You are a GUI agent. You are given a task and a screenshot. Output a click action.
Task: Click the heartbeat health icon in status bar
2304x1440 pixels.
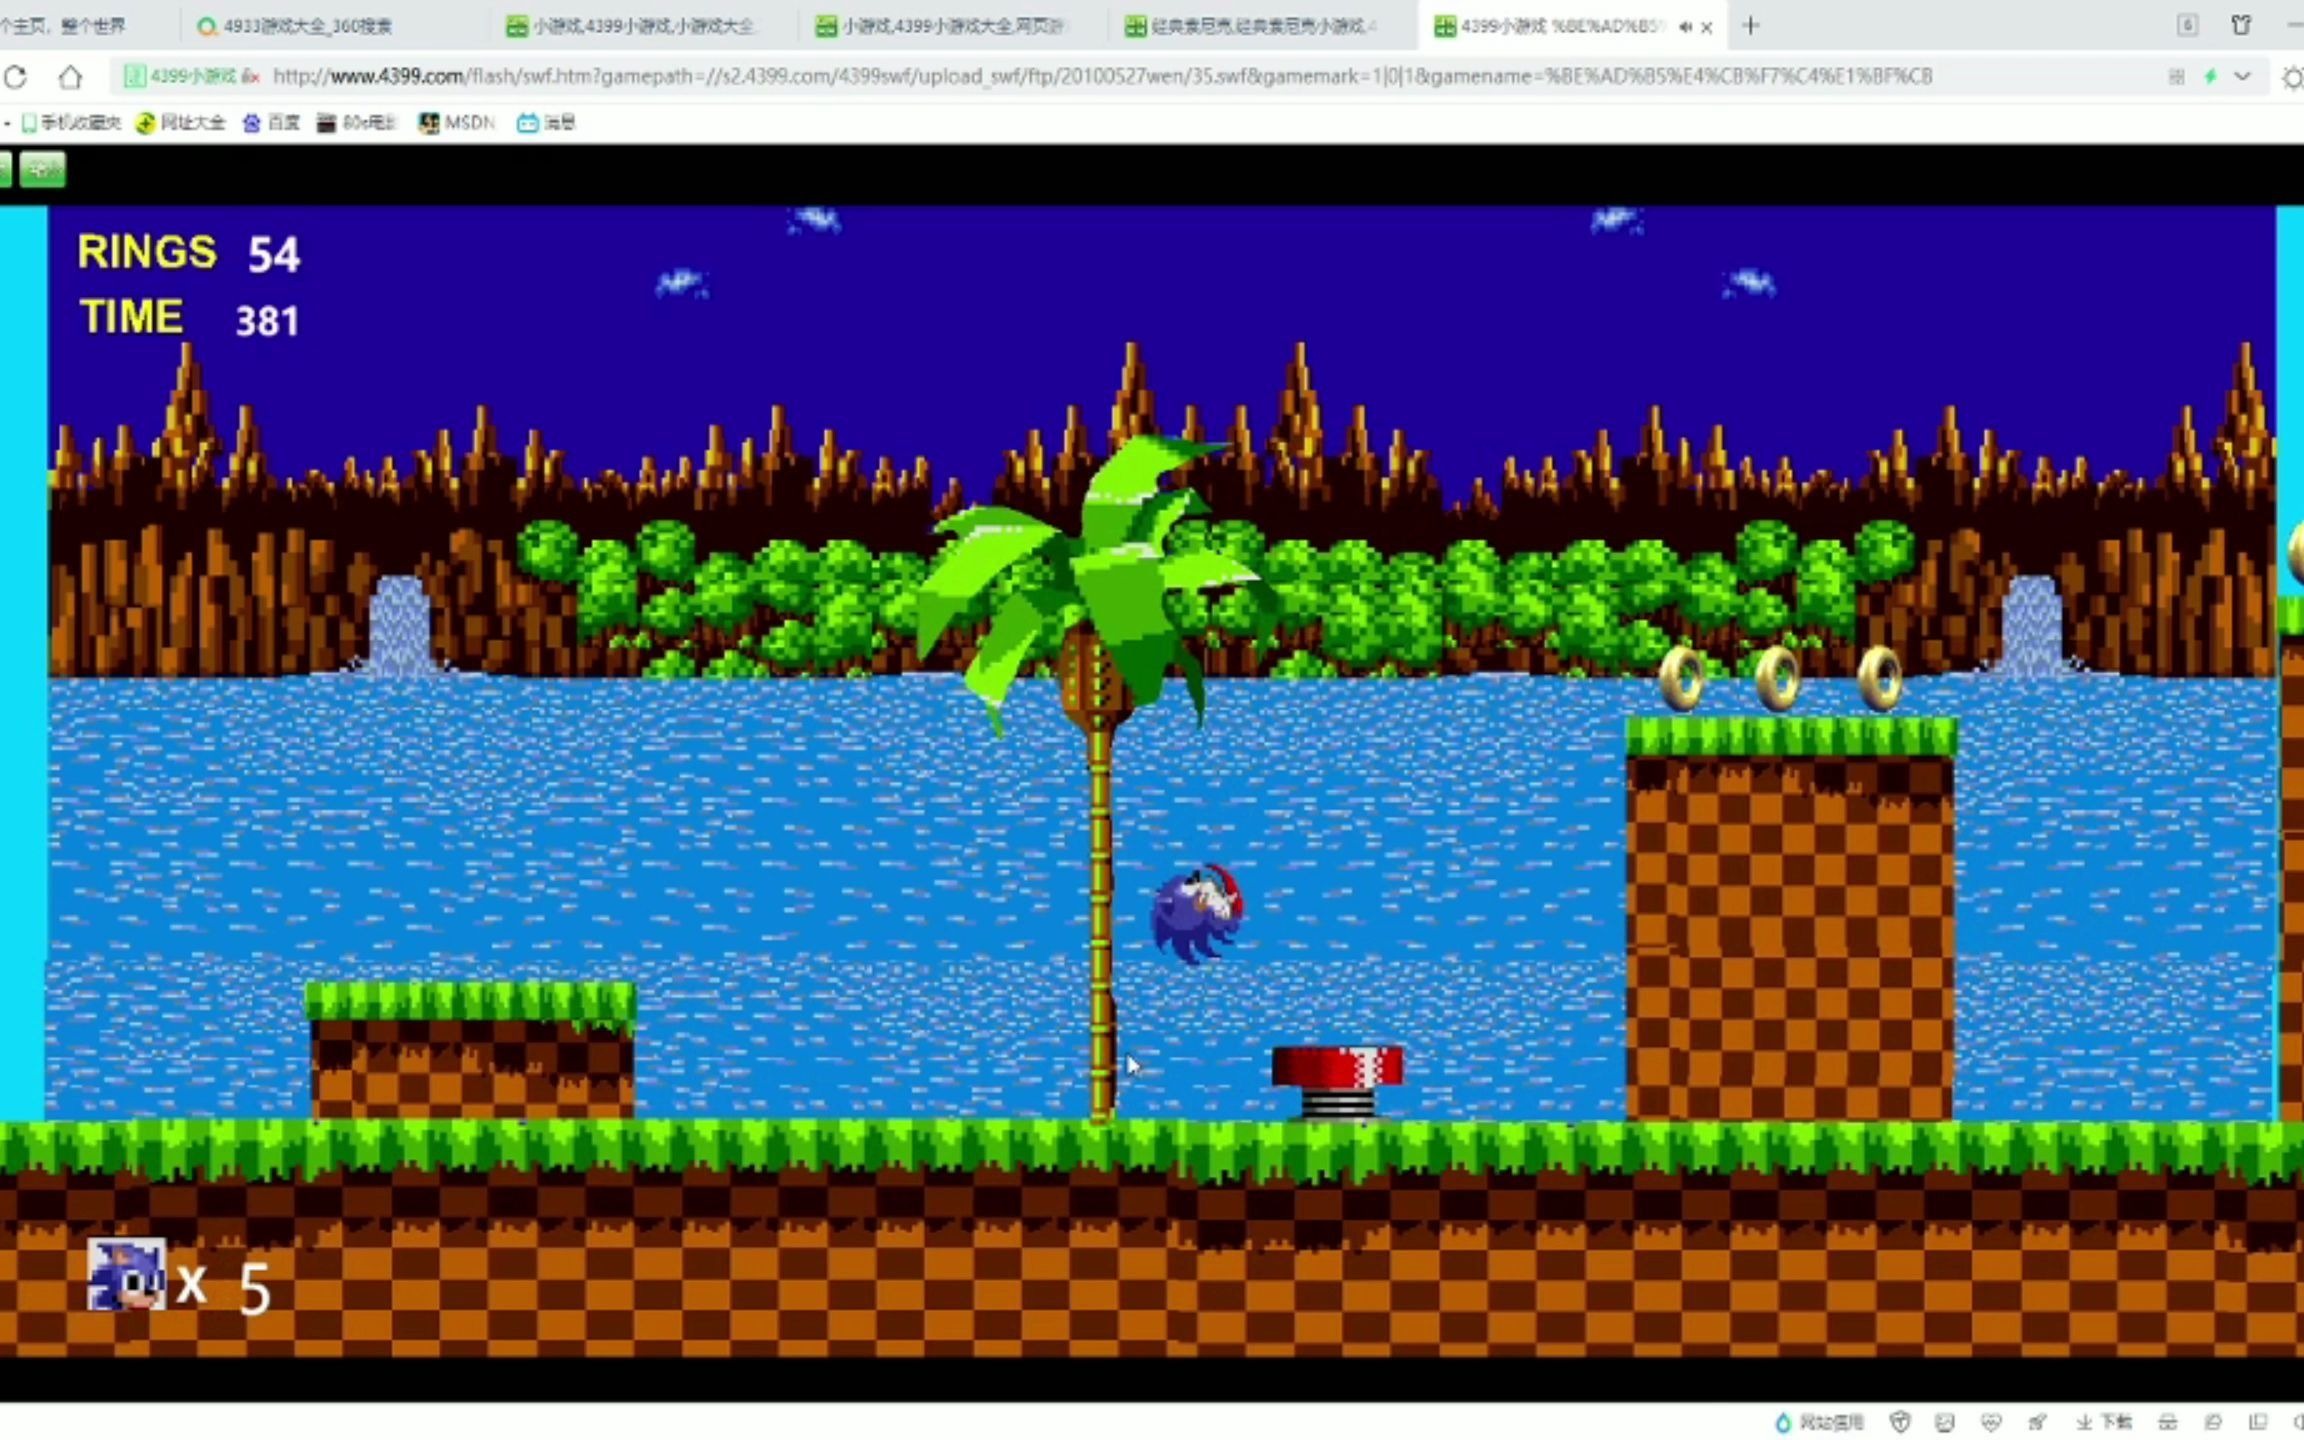tap(1991, 1422)
